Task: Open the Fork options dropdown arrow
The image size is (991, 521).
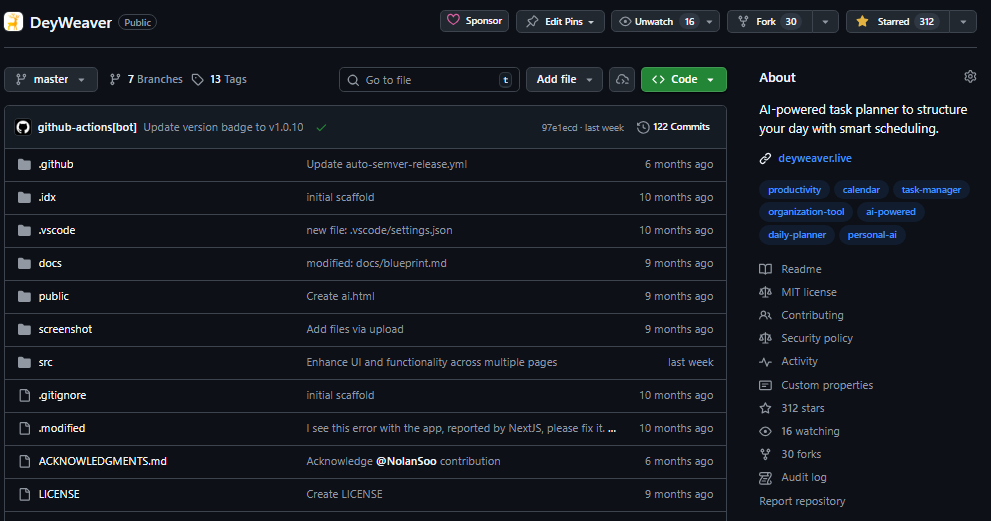Action: click(825, 21)
